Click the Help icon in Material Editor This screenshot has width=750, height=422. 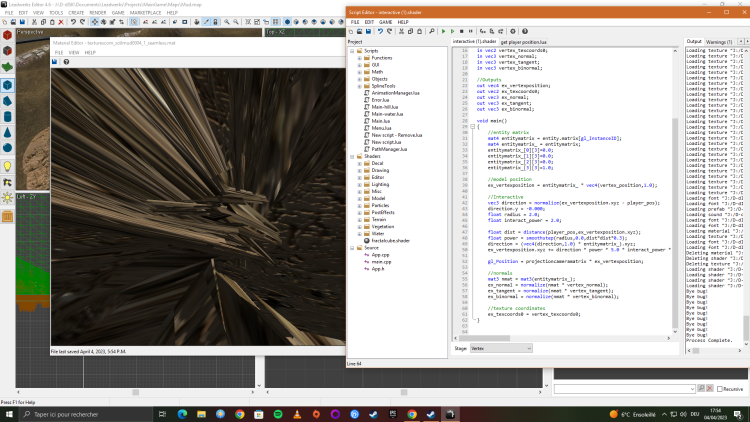pos(64,62)
